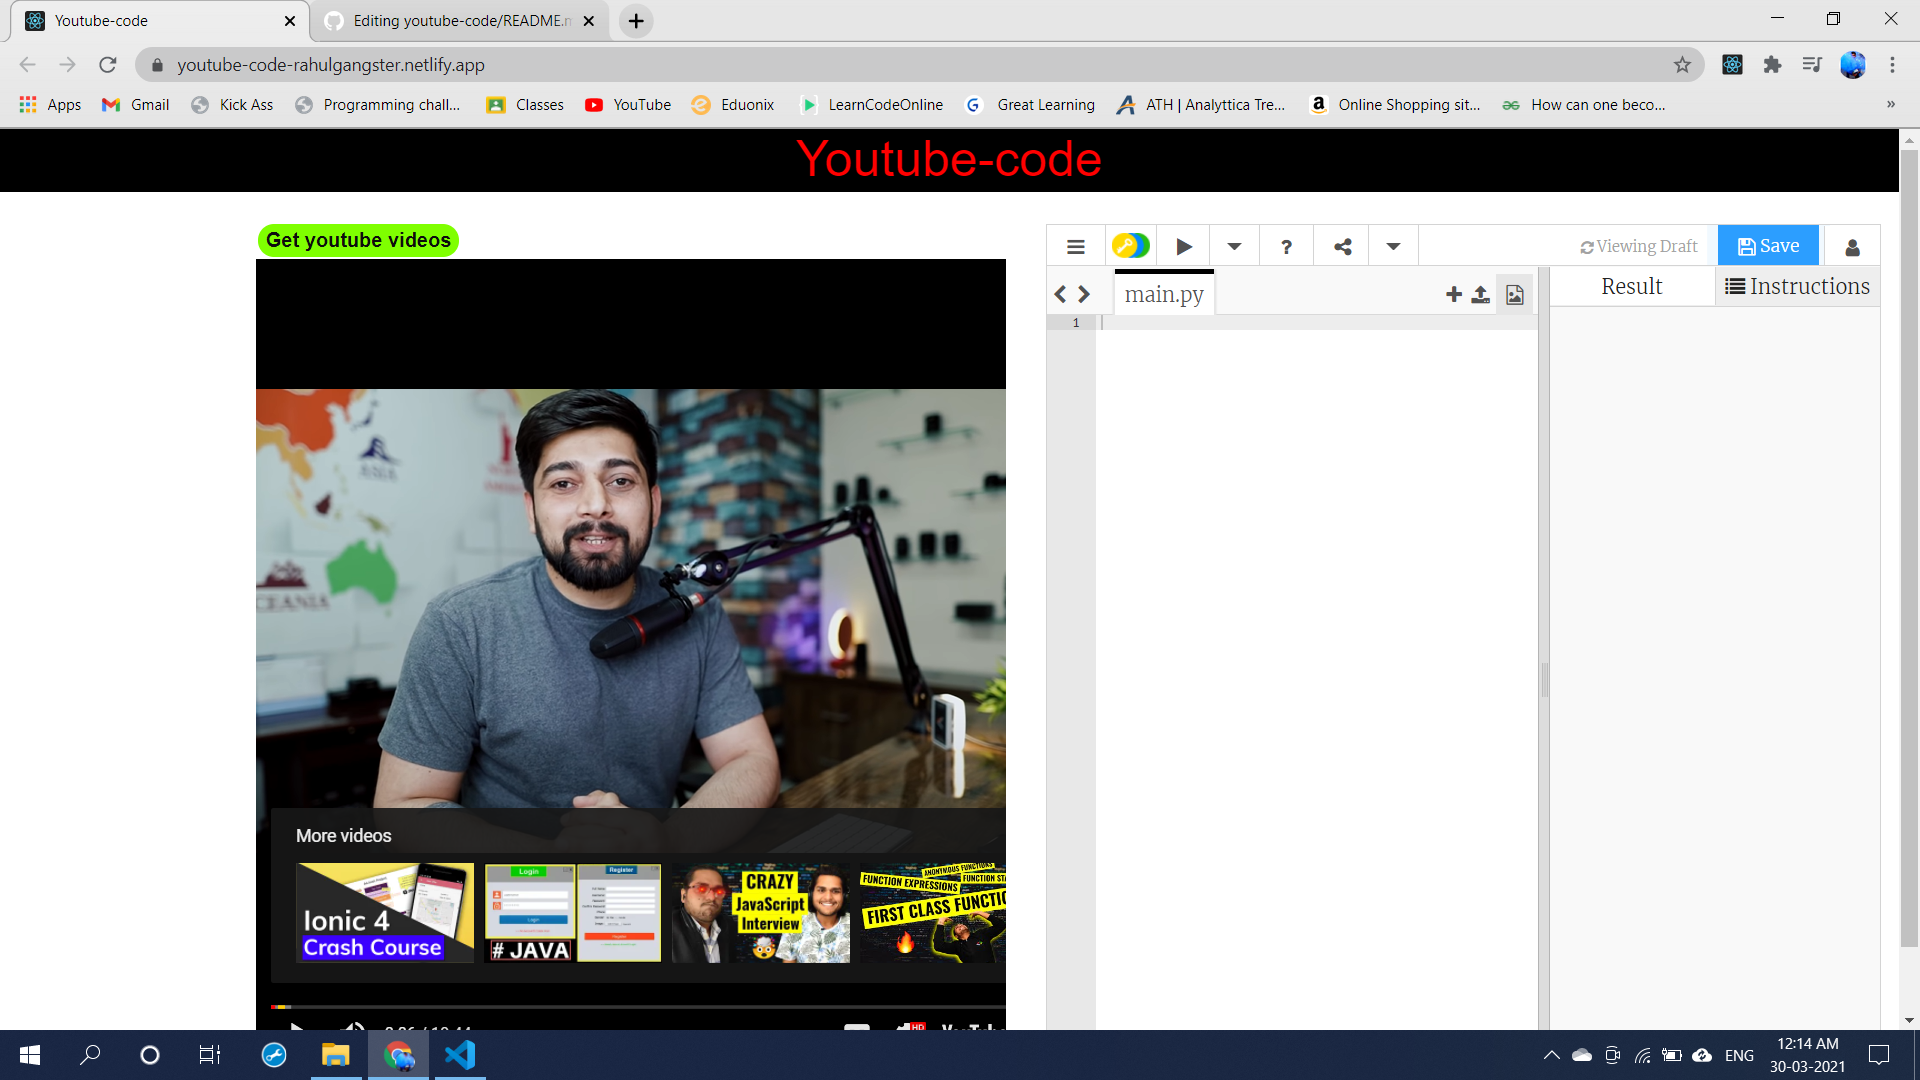The width and height of the screenshot is (1920, 1080).
Task: Open File Explorer from taskbar
Action: tap(335, 1055)
